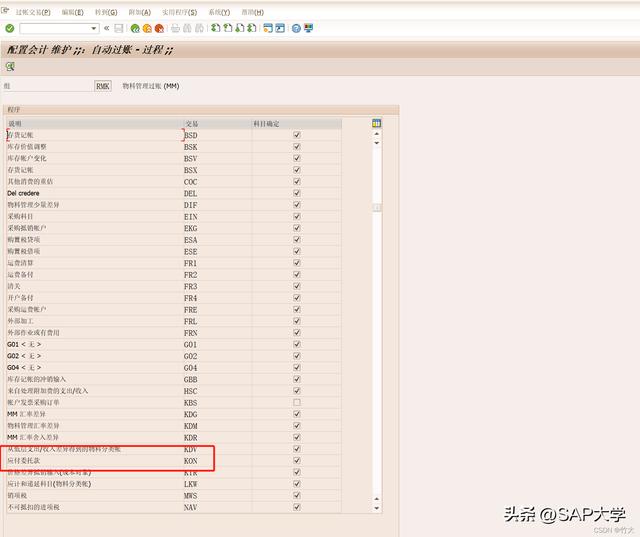Open the 系统(Y) menu
The width and height of the screenshot is (640, 537).
tap(219, 12)
